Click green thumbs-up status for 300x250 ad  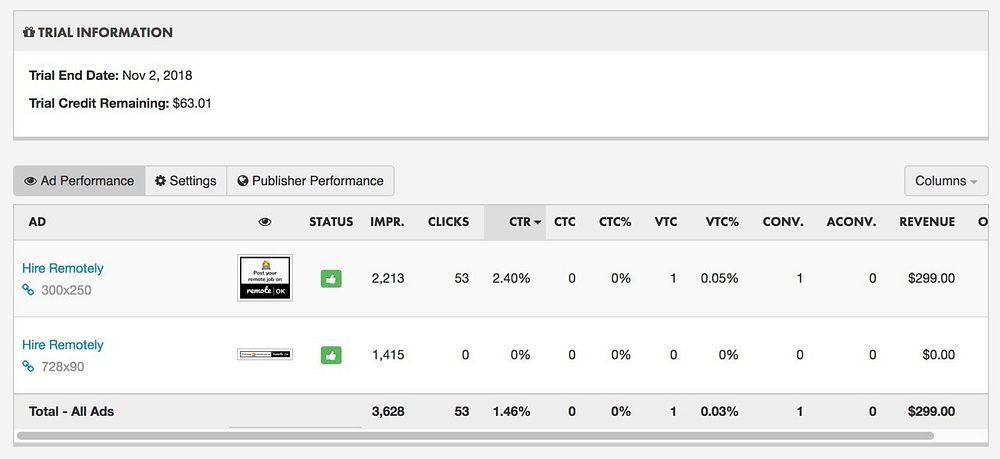pyautogui.click(x=331, y=278)
